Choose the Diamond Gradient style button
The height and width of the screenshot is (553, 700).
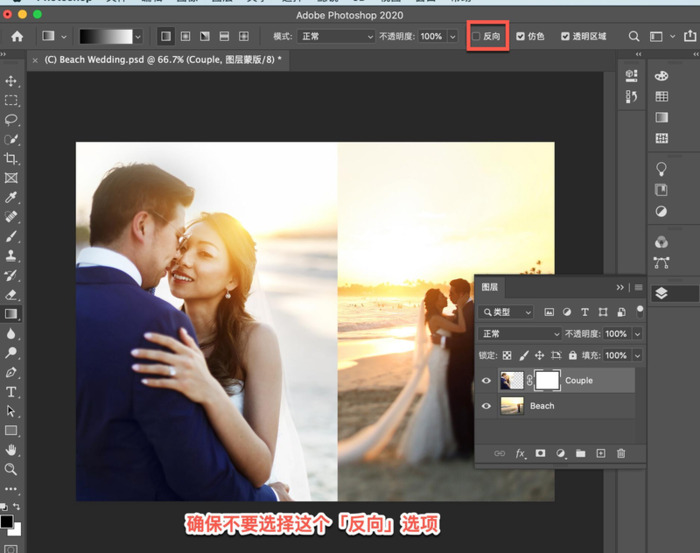coord(244,36)
